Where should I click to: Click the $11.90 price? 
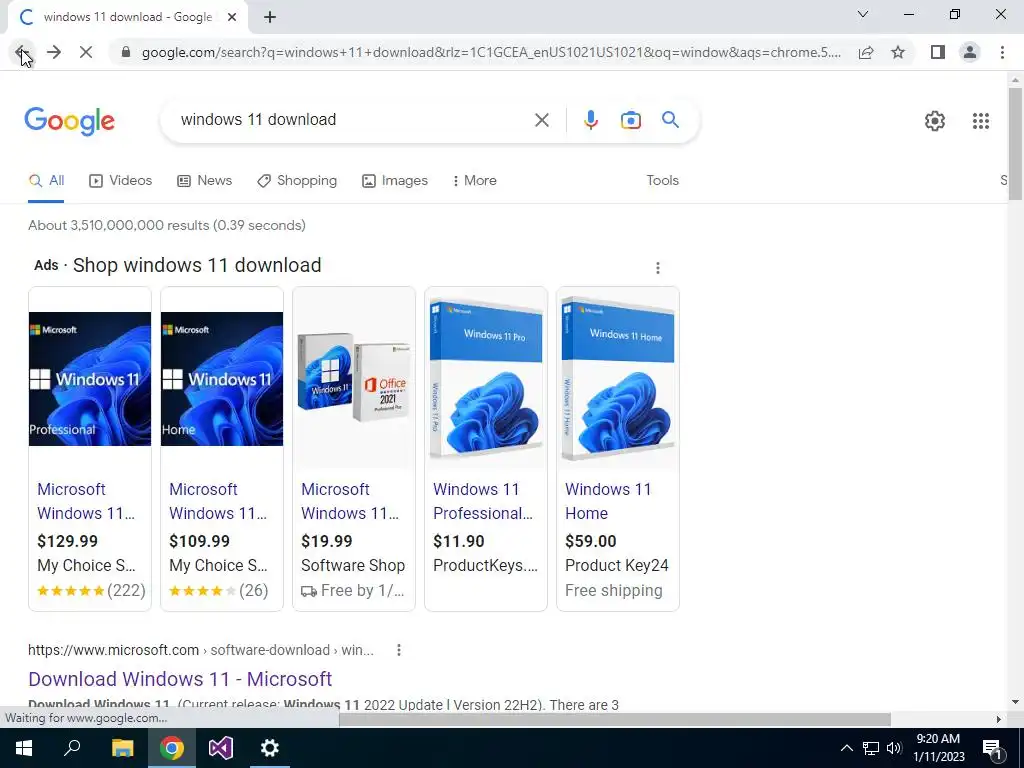coord(458,541)
